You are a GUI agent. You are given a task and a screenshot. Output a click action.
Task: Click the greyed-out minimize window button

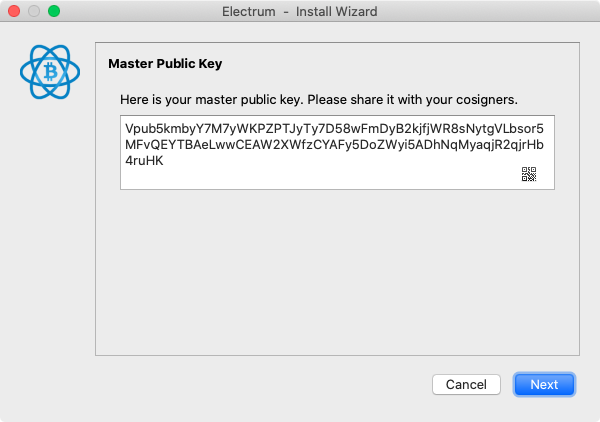[34, 11]
